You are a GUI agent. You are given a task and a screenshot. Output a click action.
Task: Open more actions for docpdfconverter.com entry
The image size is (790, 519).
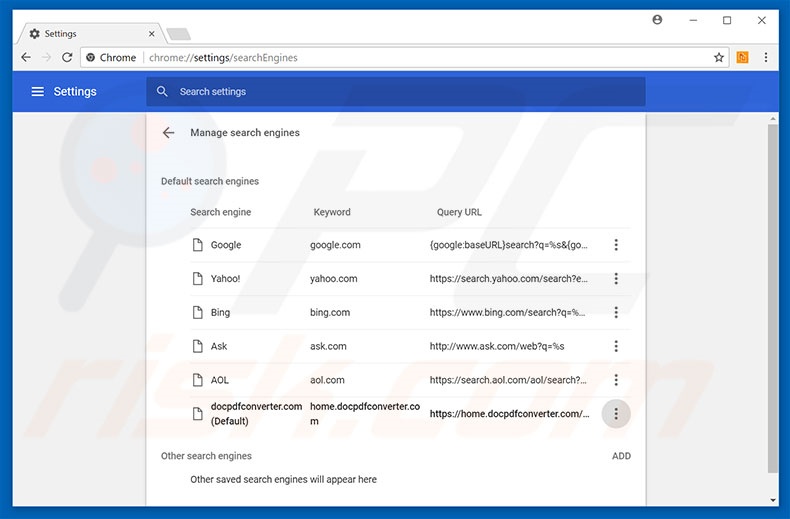(x=616, y=414)
